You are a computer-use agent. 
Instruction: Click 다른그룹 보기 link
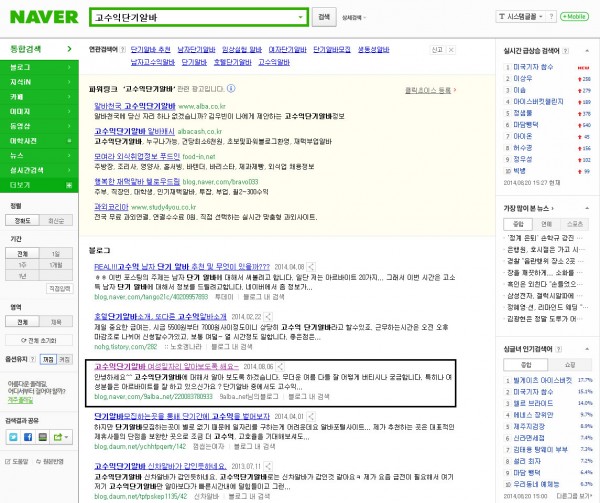[x=573, y=496]
